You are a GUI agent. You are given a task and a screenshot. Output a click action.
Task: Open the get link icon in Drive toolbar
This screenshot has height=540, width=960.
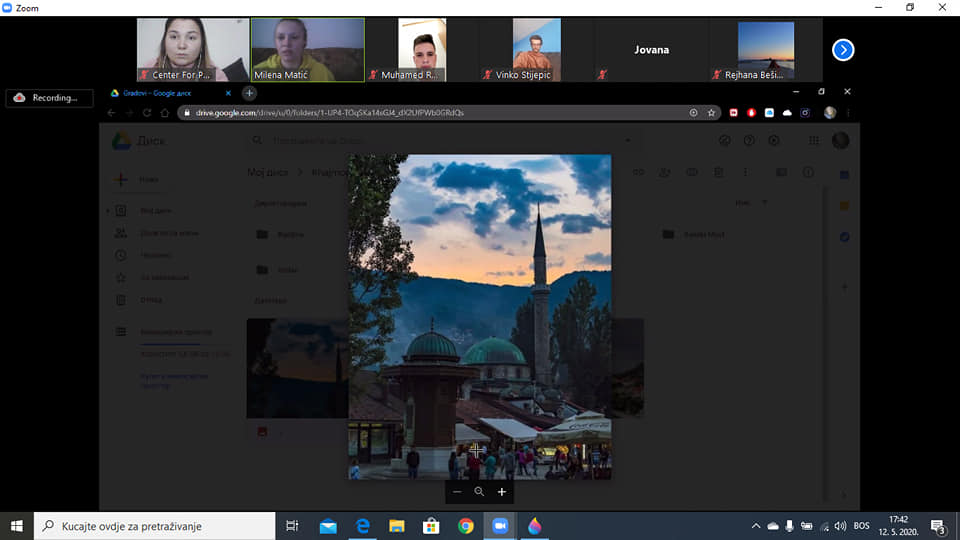click(639, 173)
